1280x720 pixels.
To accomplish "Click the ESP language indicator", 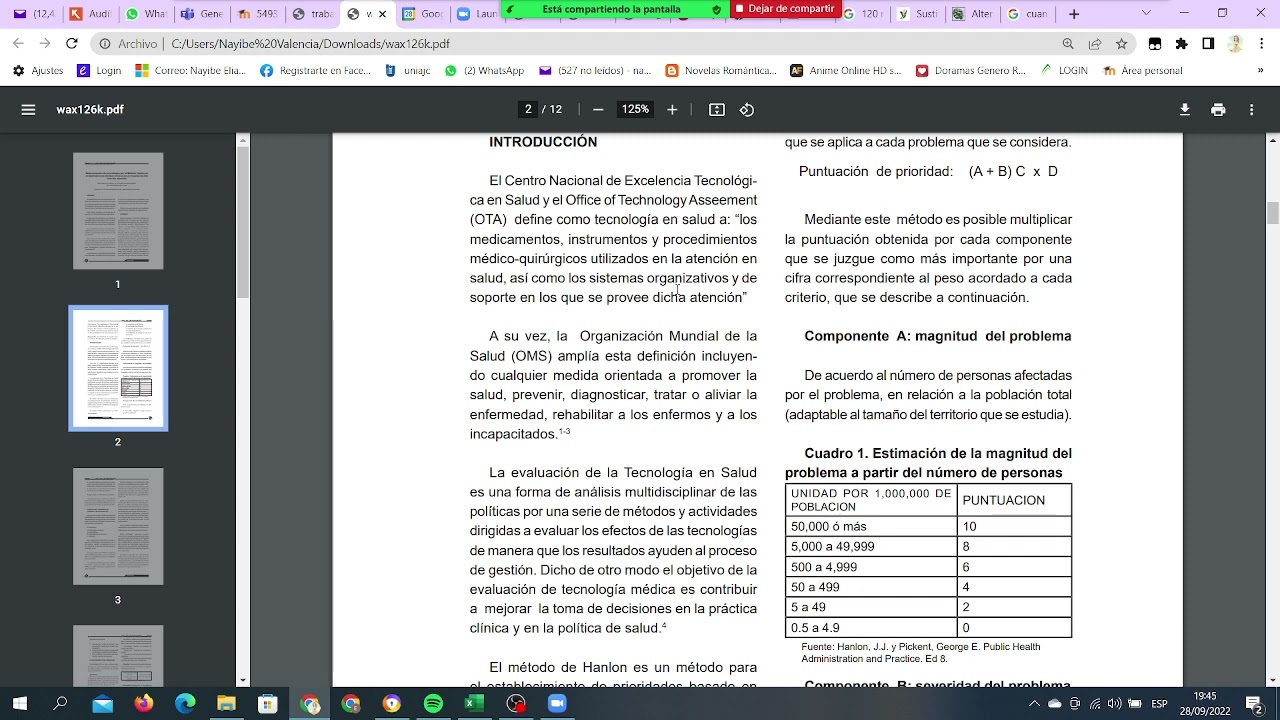I will (x=1159, y=704).
